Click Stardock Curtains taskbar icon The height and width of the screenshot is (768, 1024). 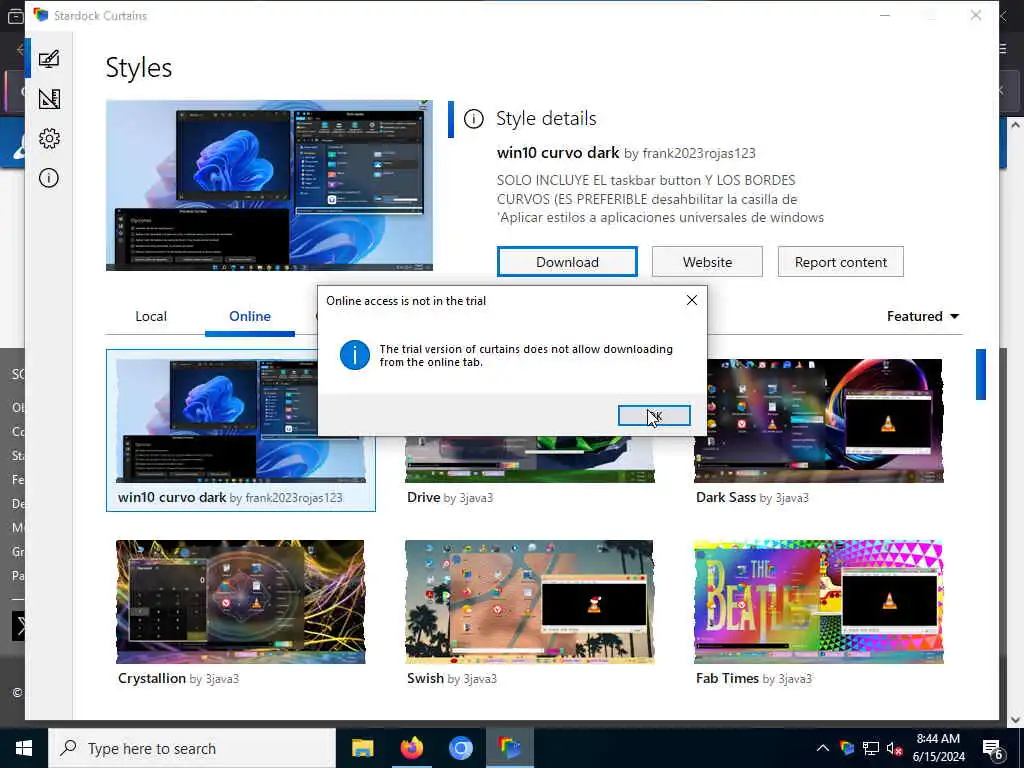509,748
